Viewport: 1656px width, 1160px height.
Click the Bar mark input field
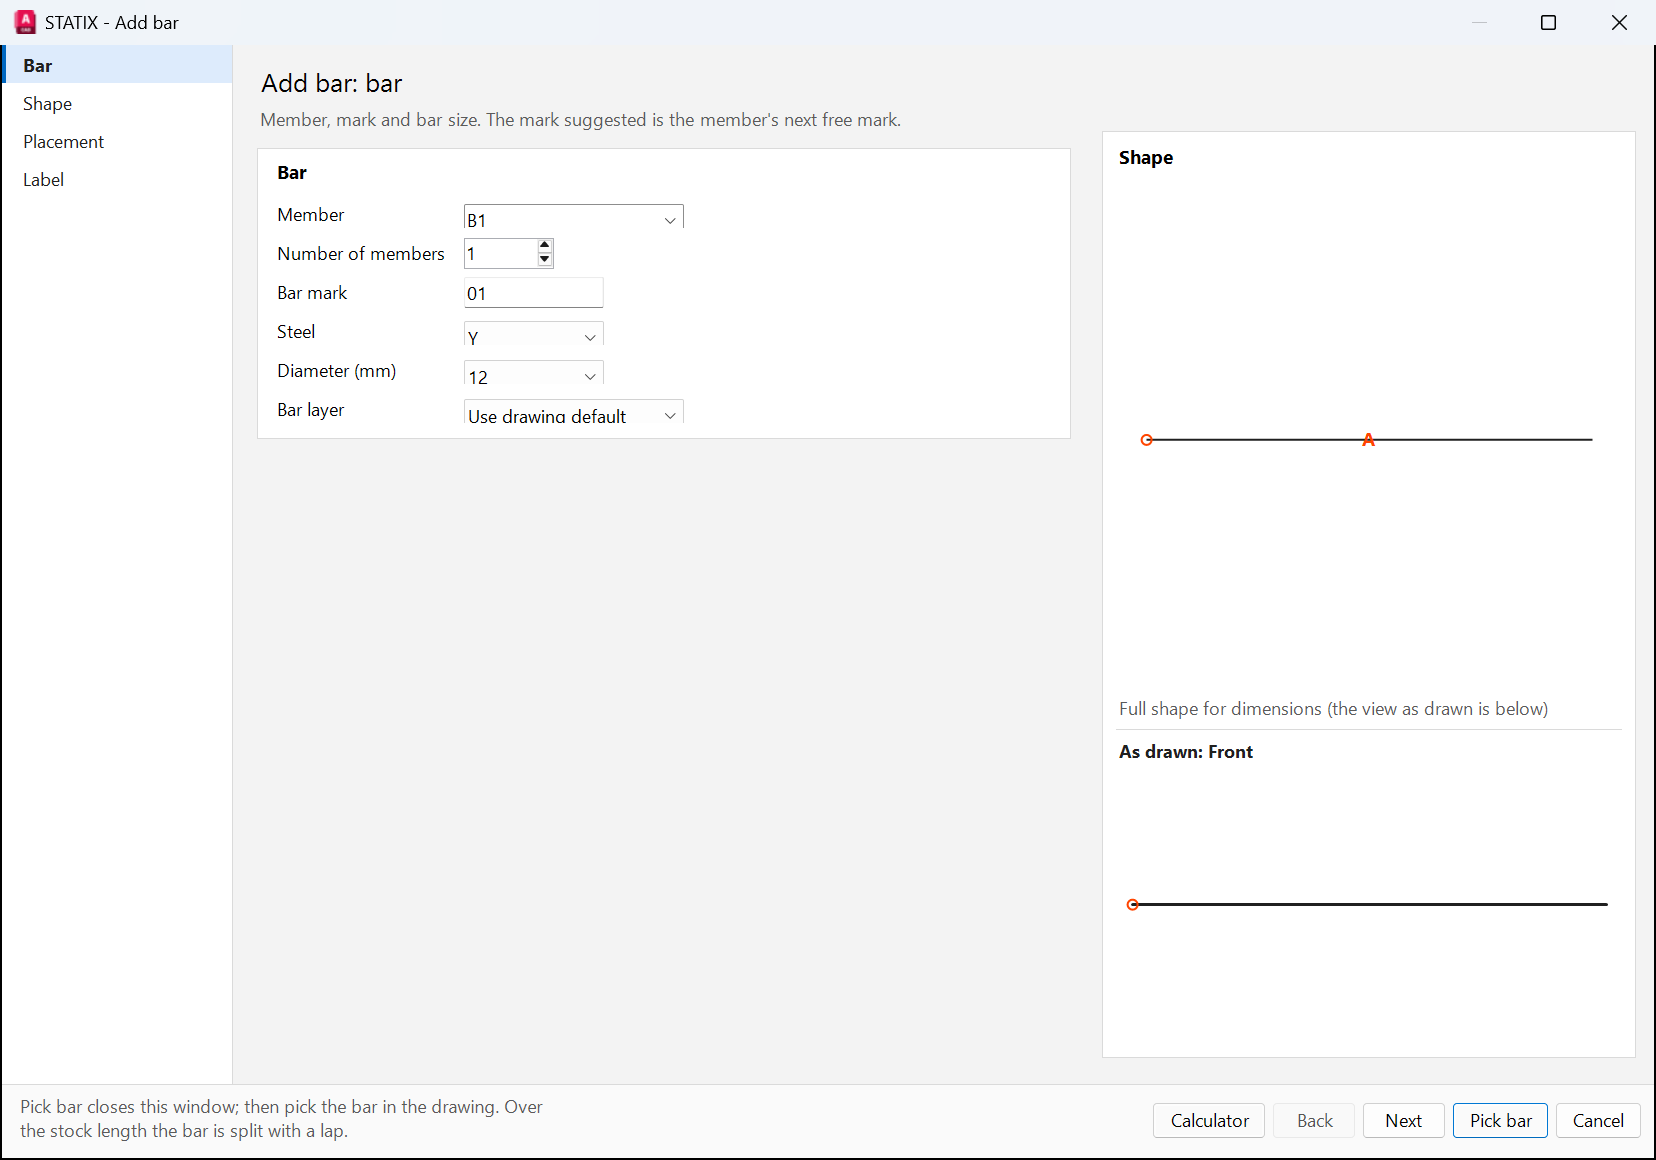(x=534, y=293)
